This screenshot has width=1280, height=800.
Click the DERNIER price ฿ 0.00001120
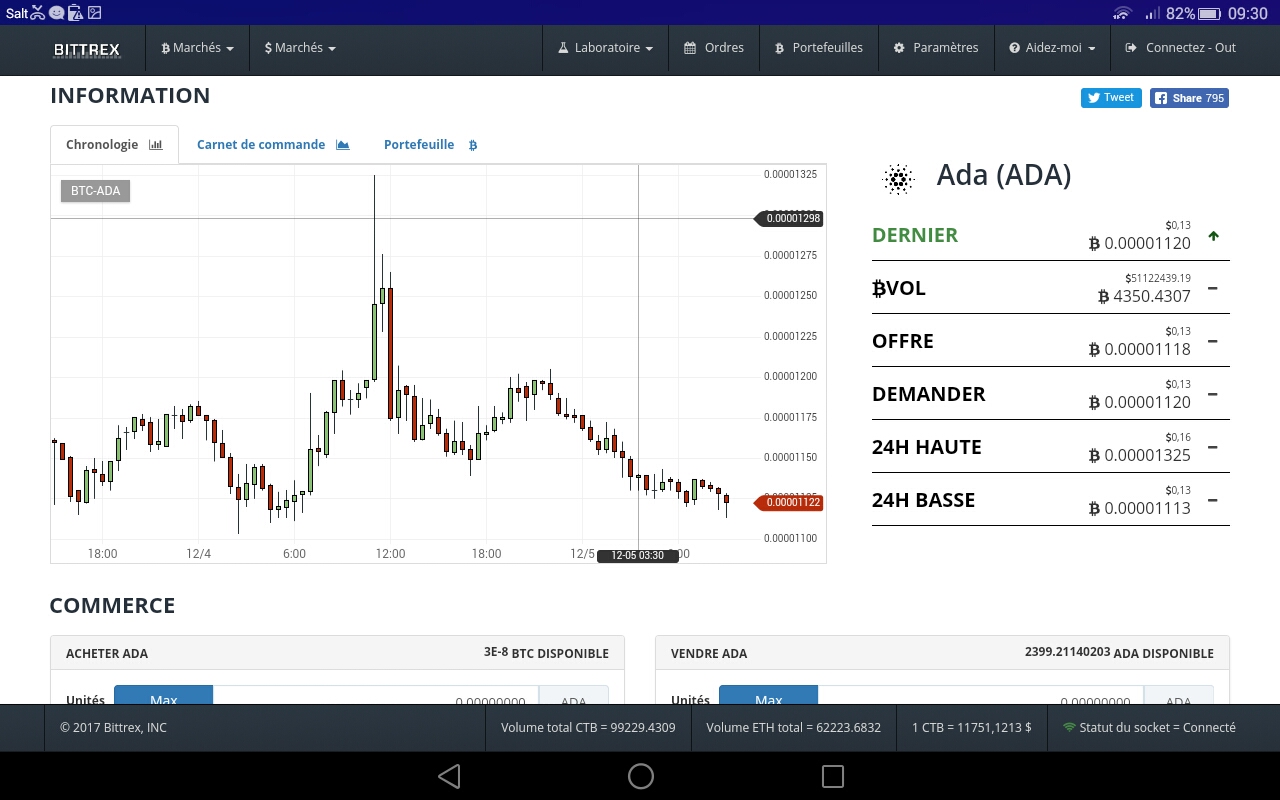click(x=1140, y=243)
